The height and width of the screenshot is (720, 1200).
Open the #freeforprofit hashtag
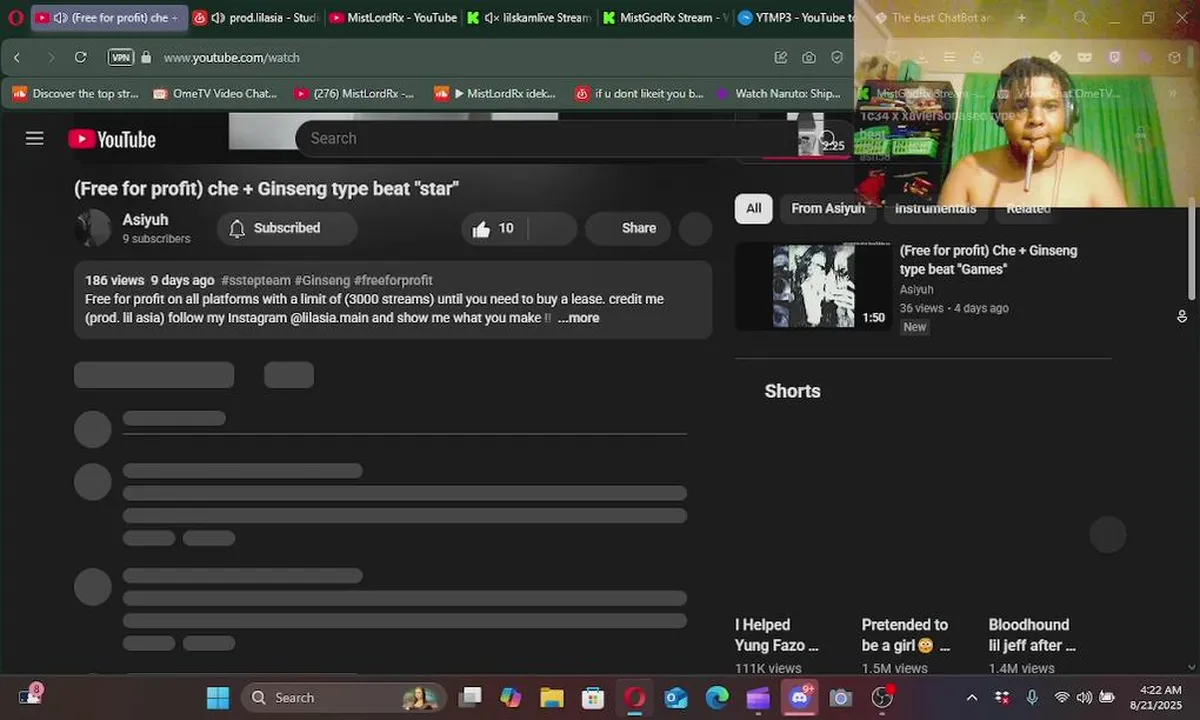point(393,280)
